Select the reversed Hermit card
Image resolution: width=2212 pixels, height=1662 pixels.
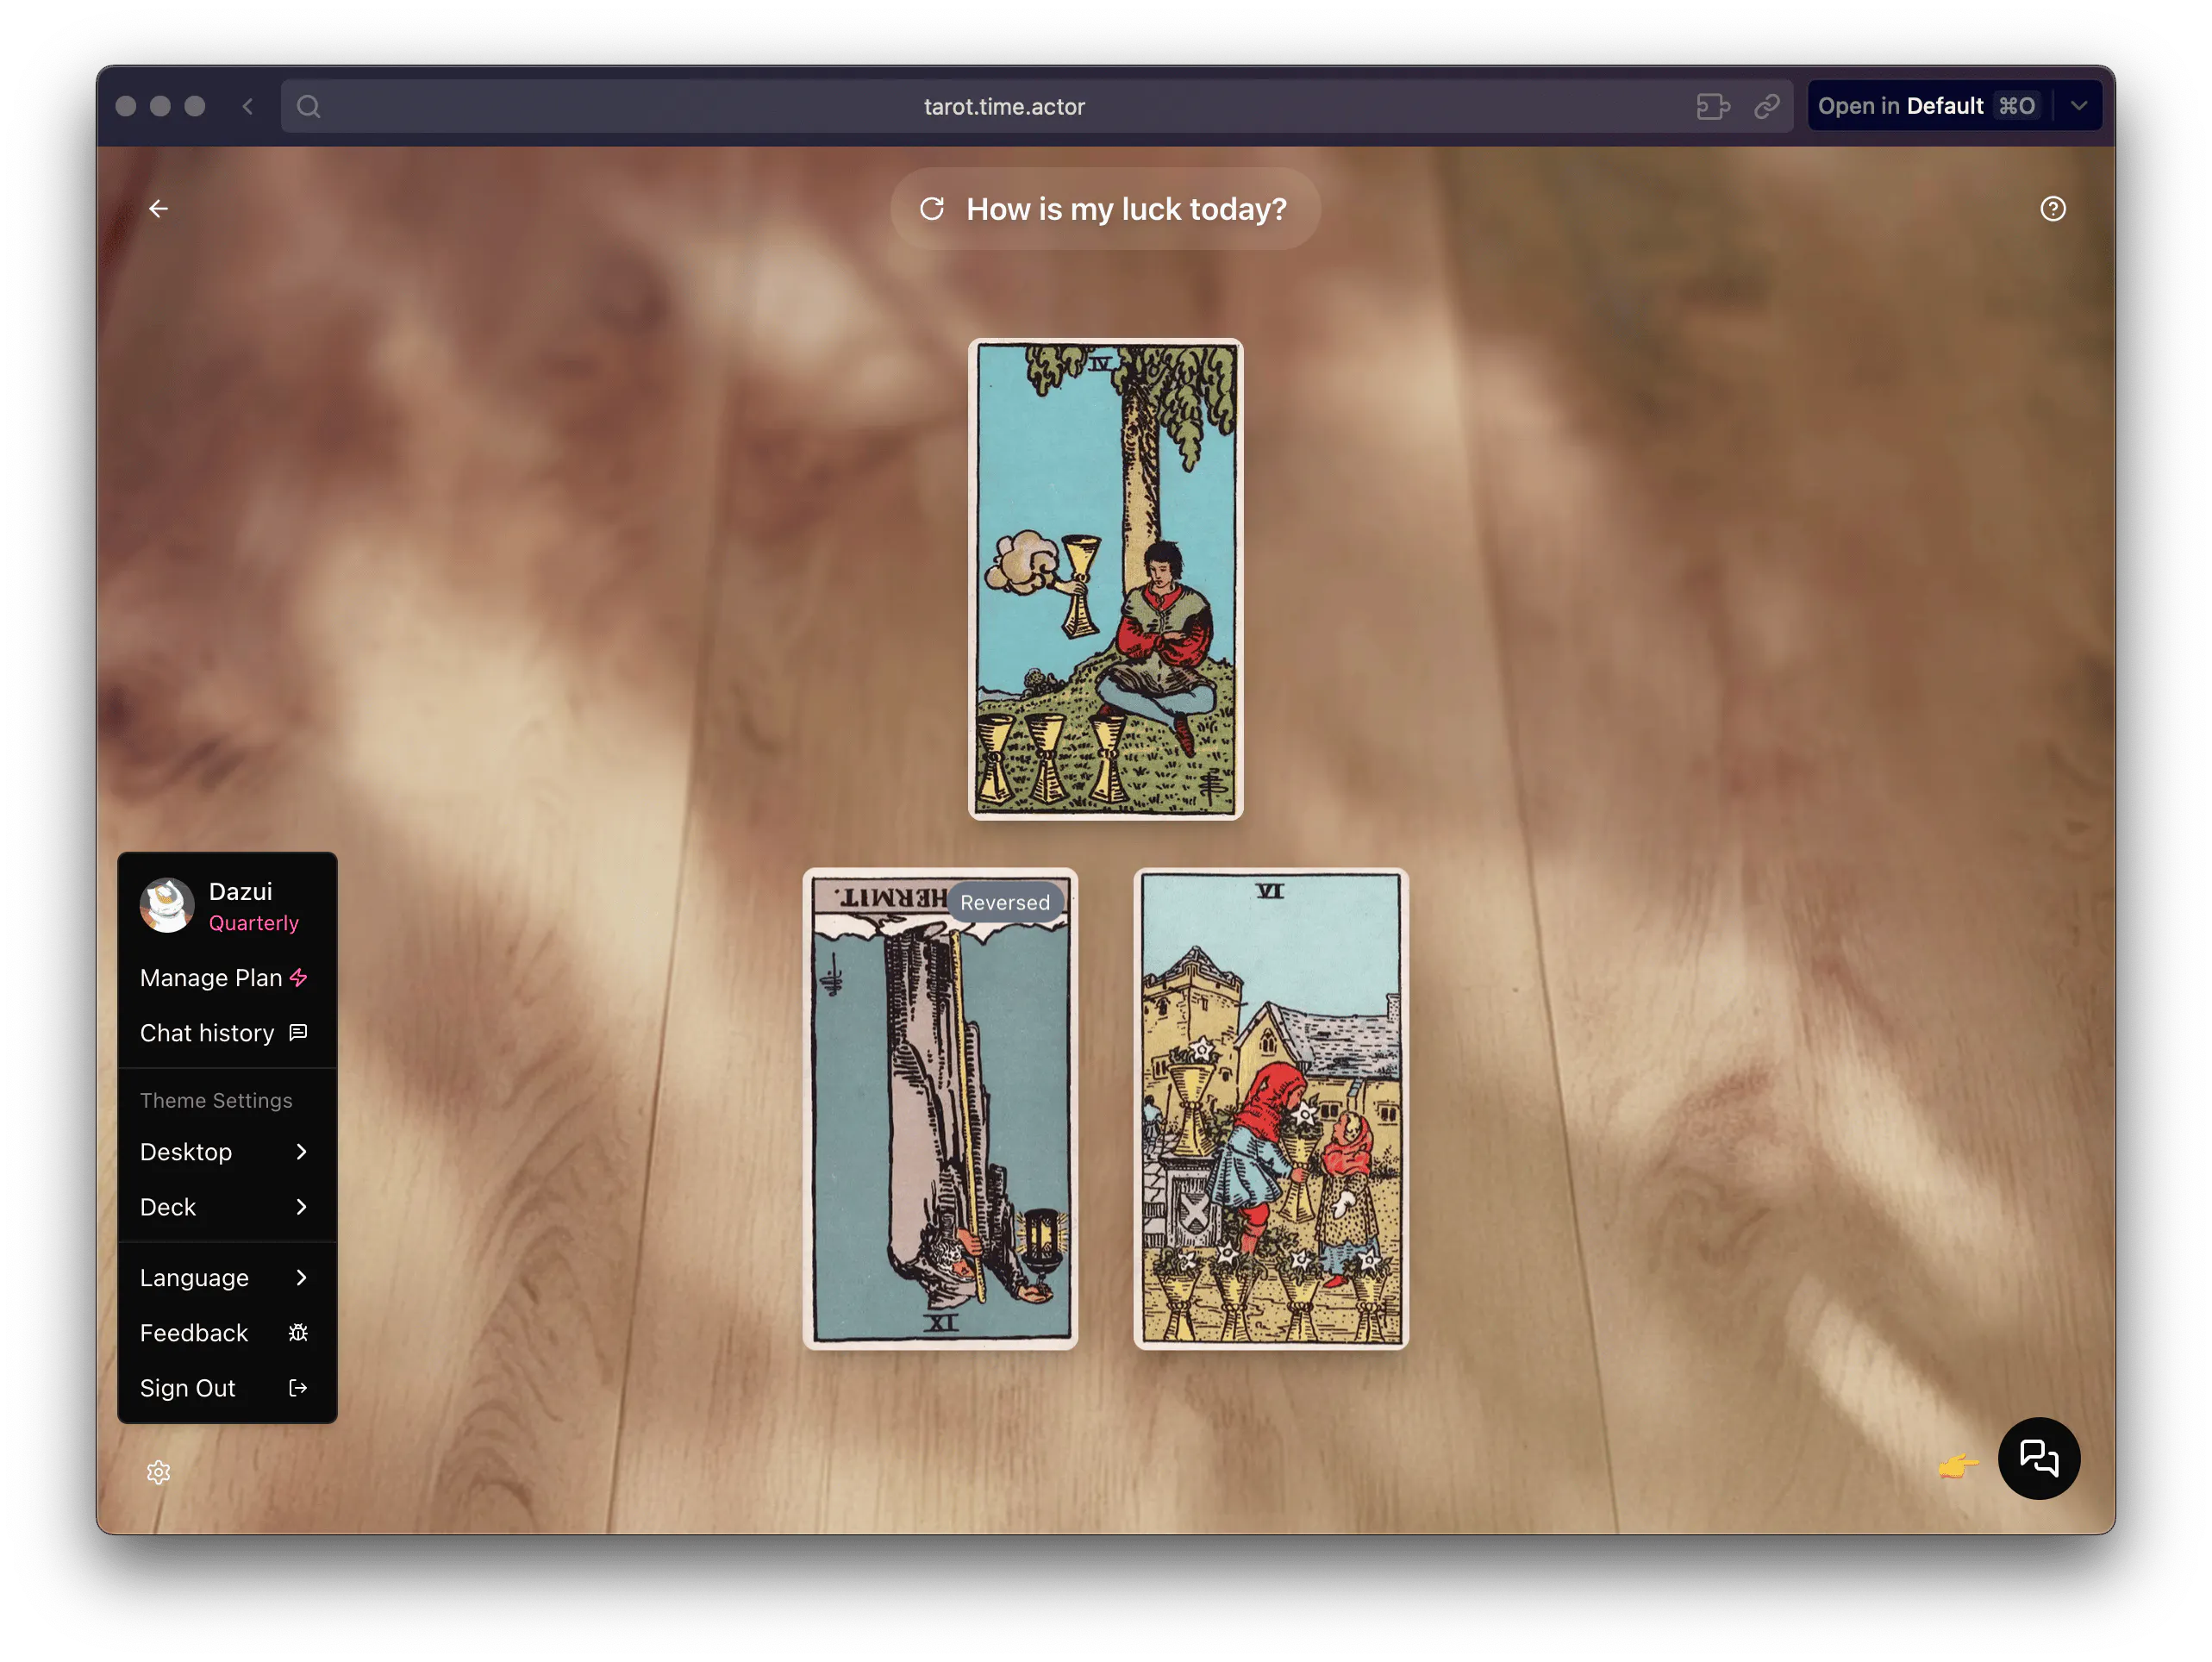(x=940, y=1109)
